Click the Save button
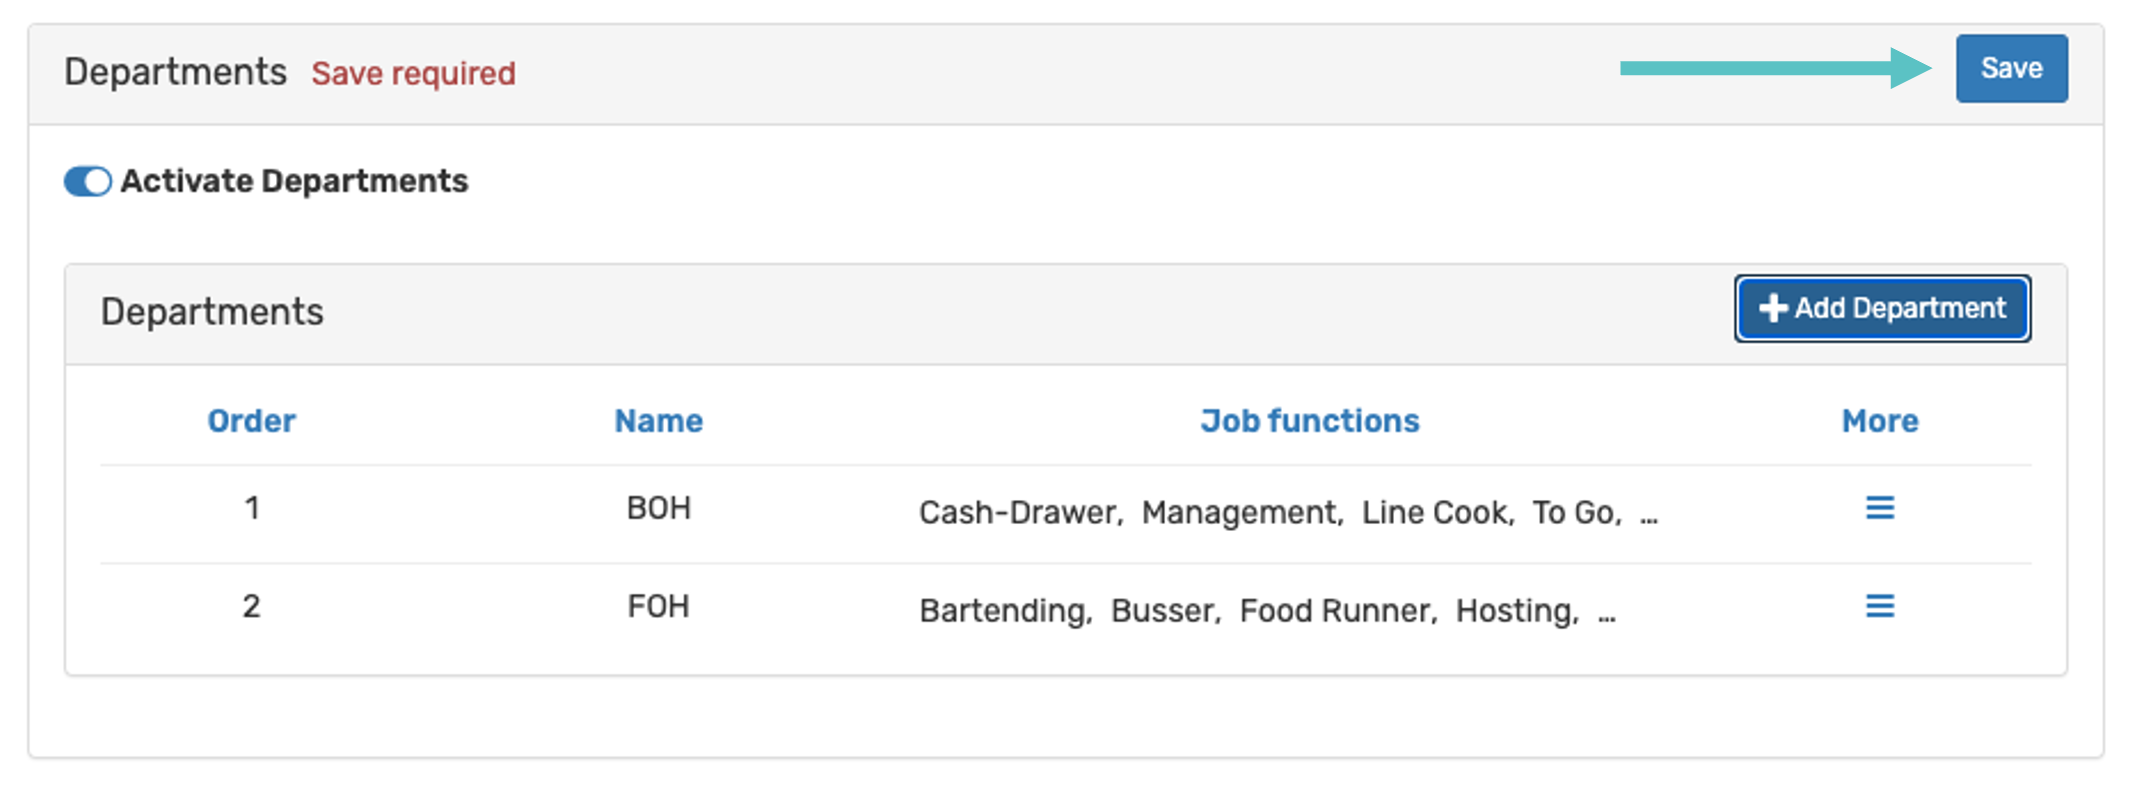Viewport: 2131px width, 788px height. click(x=2011, y=68)
